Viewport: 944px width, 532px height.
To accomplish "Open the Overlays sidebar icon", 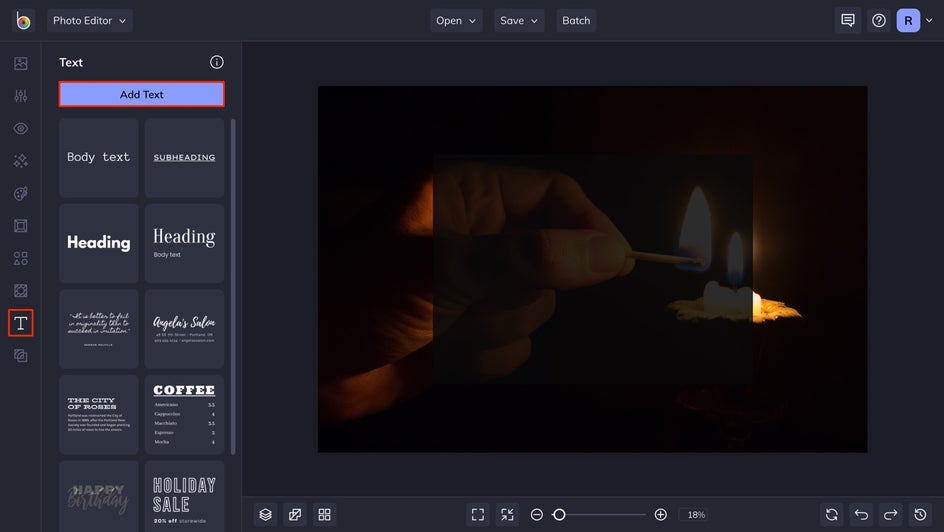I will click(20, 291).
